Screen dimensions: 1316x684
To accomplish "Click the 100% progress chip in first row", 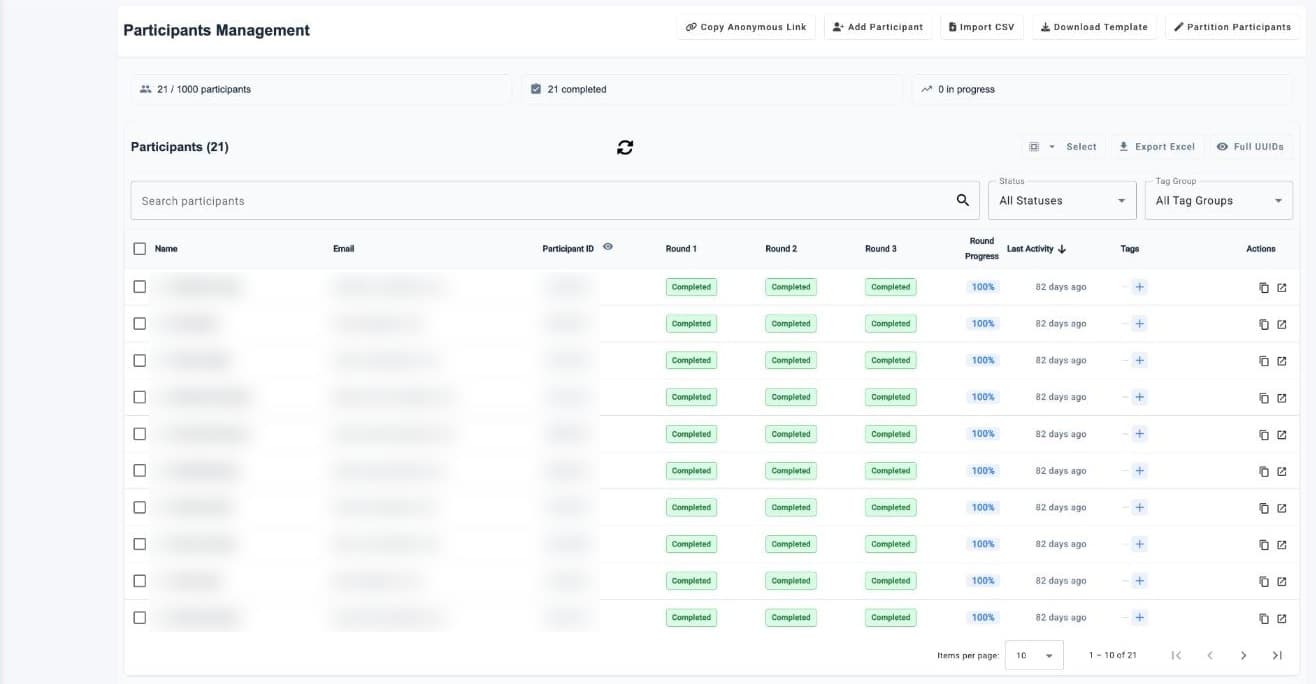I will tap(983, 287).
